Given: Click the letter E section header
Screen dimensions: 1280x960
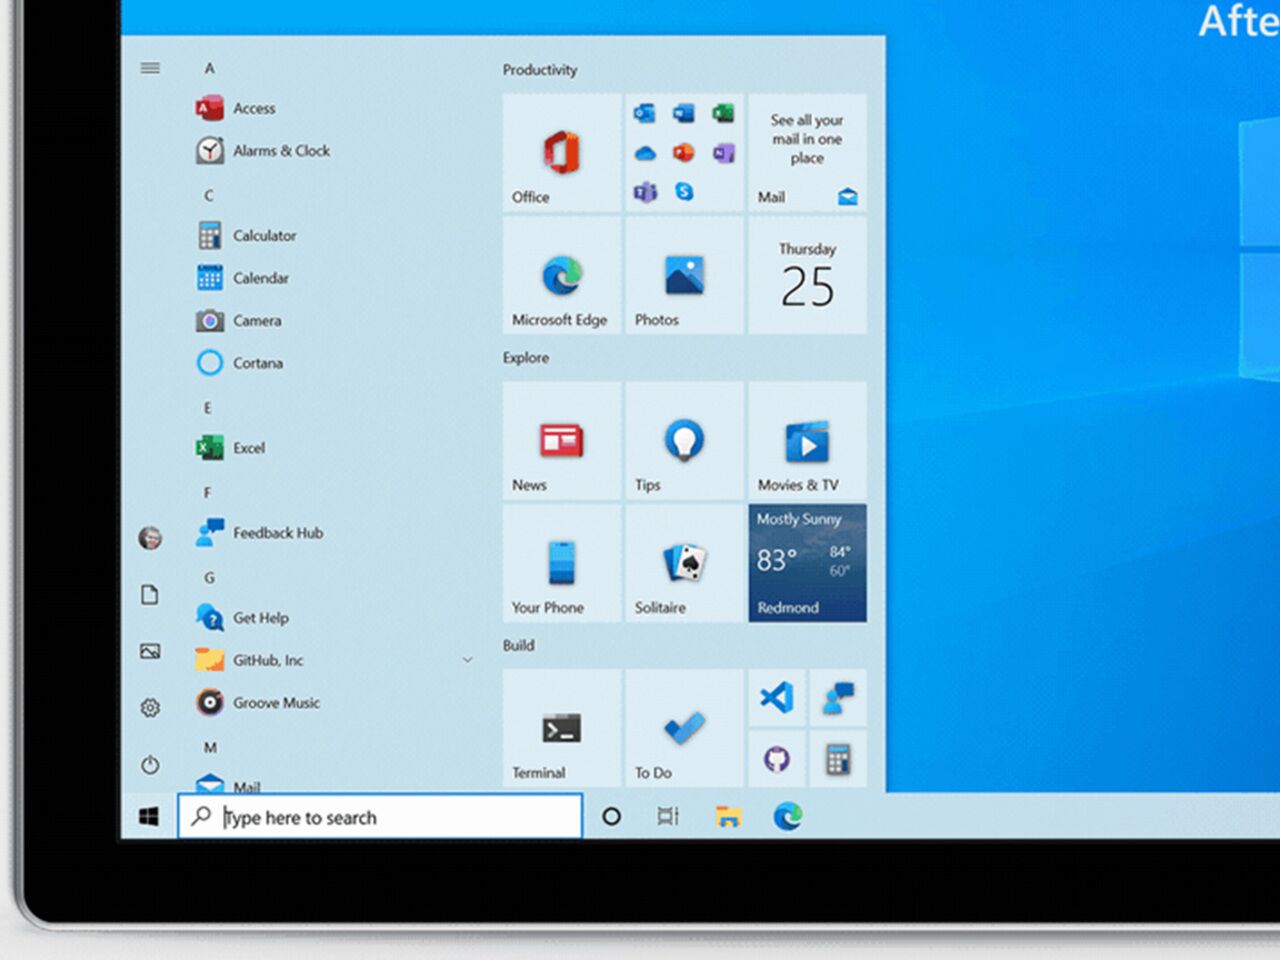Looking at the screenshot, I should point(208,408).
